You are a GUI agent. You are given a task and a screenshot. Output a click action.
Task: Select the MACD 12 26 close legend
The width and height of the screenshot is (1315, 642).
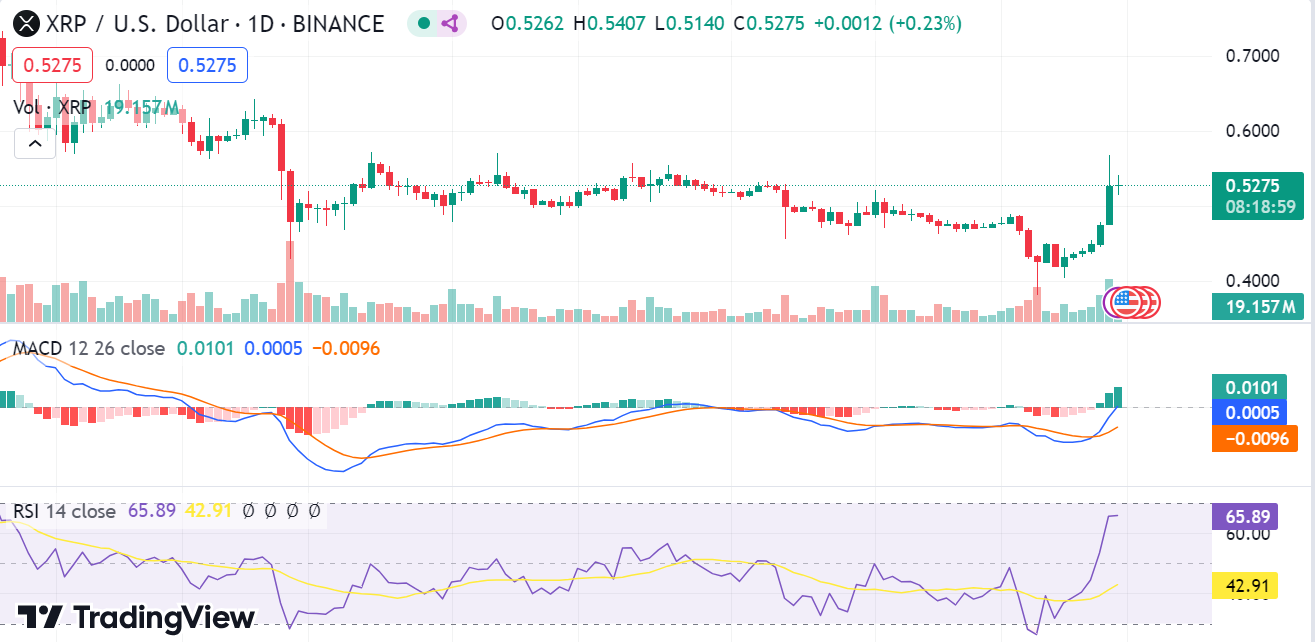click(x=89, y=348)
